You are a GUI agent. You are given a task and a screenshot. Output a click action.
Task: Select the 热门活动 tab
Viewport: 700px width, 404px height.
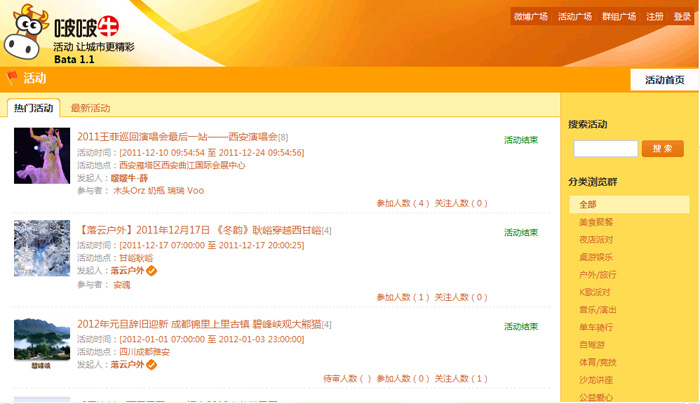click(x=33, y=108)
